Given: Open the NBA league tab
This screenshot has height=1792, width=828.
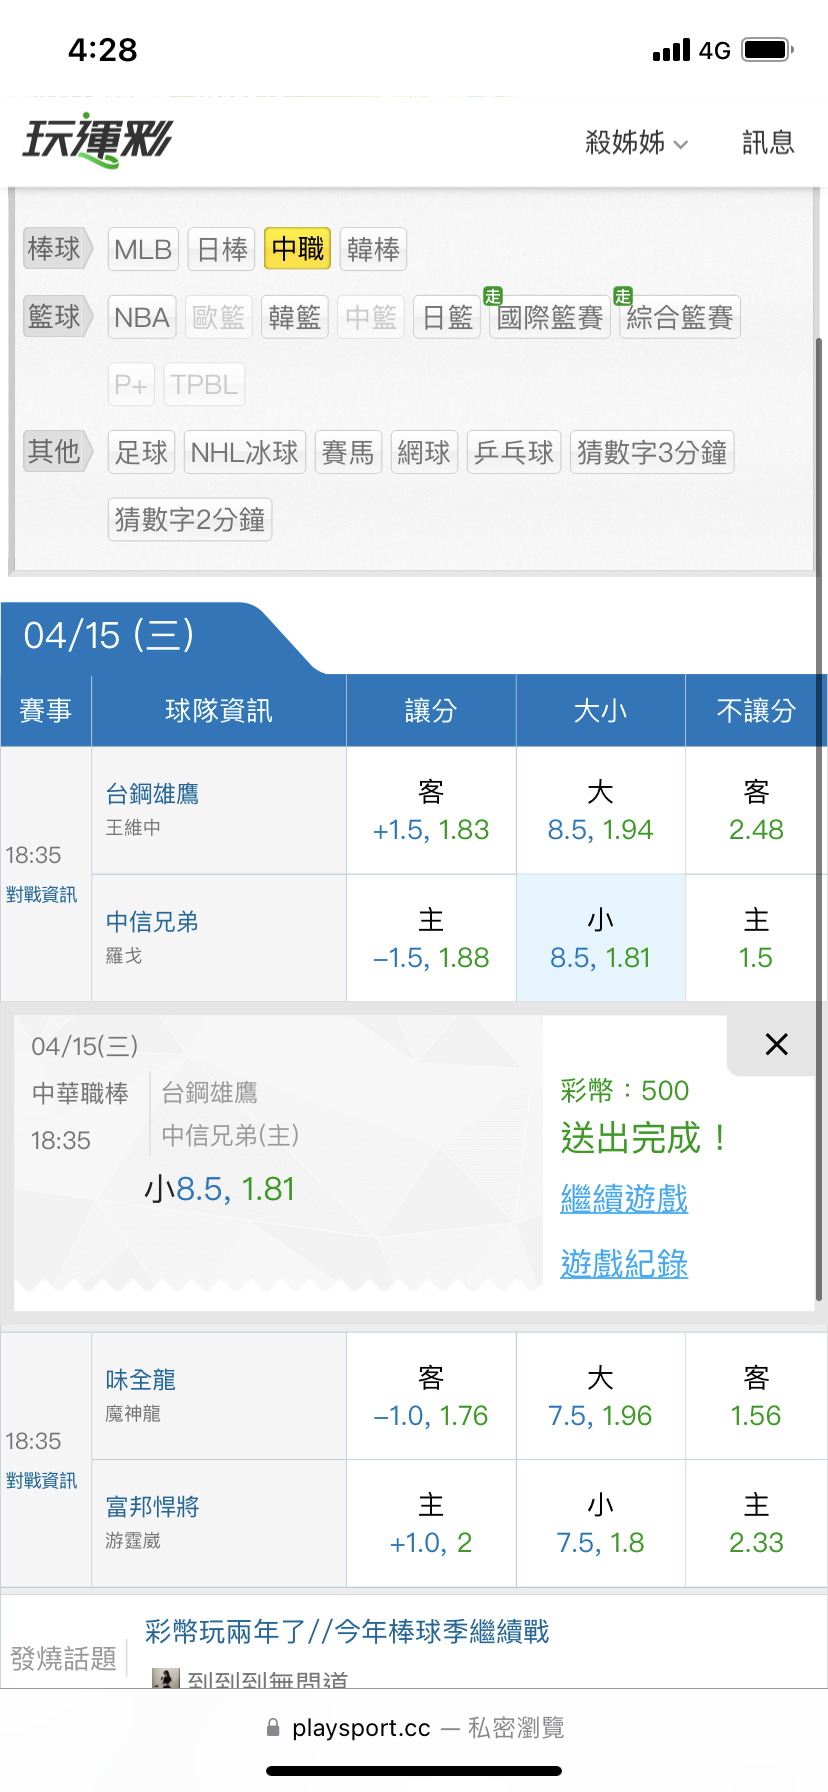Looking at the screenshot, I should [x=142, y=317].
